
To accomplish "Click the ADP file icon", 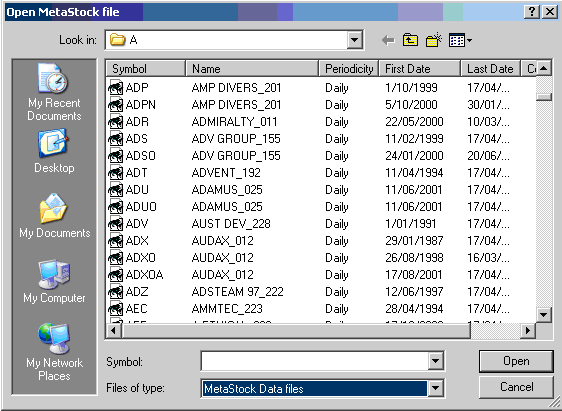I will (115, 88).
